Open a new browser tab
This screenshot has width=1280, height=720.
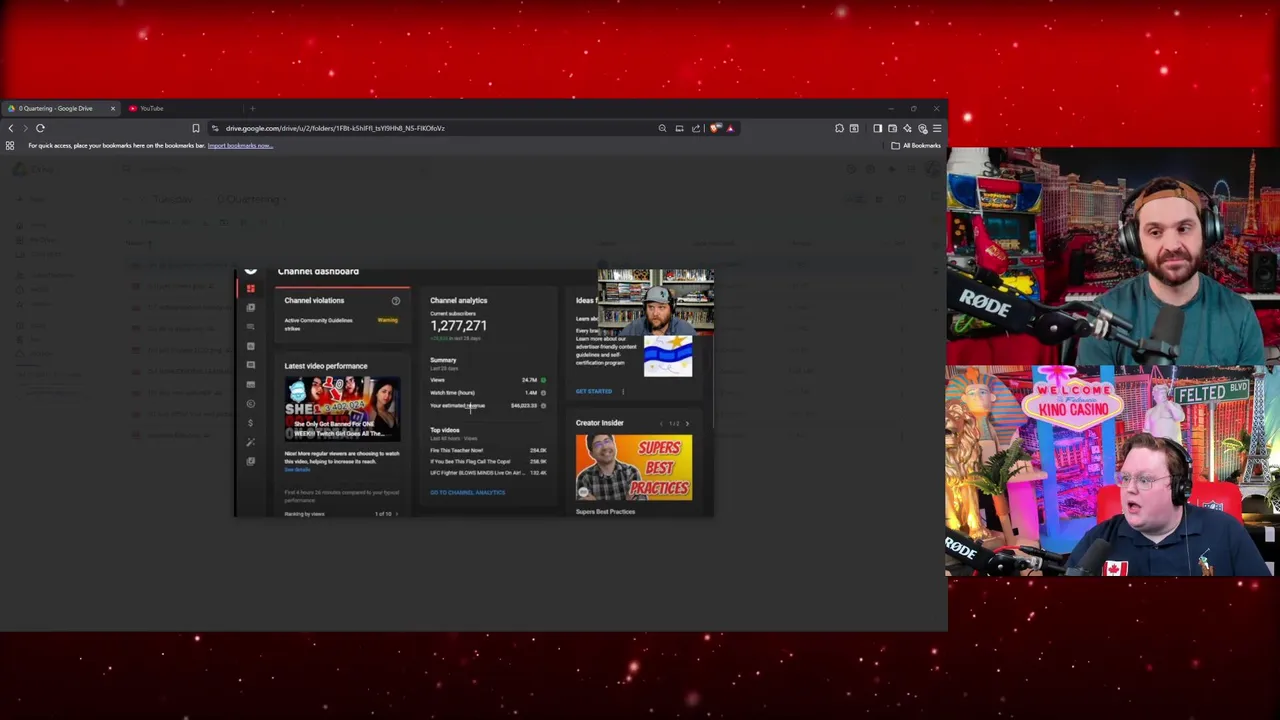[x=252, y=108]
